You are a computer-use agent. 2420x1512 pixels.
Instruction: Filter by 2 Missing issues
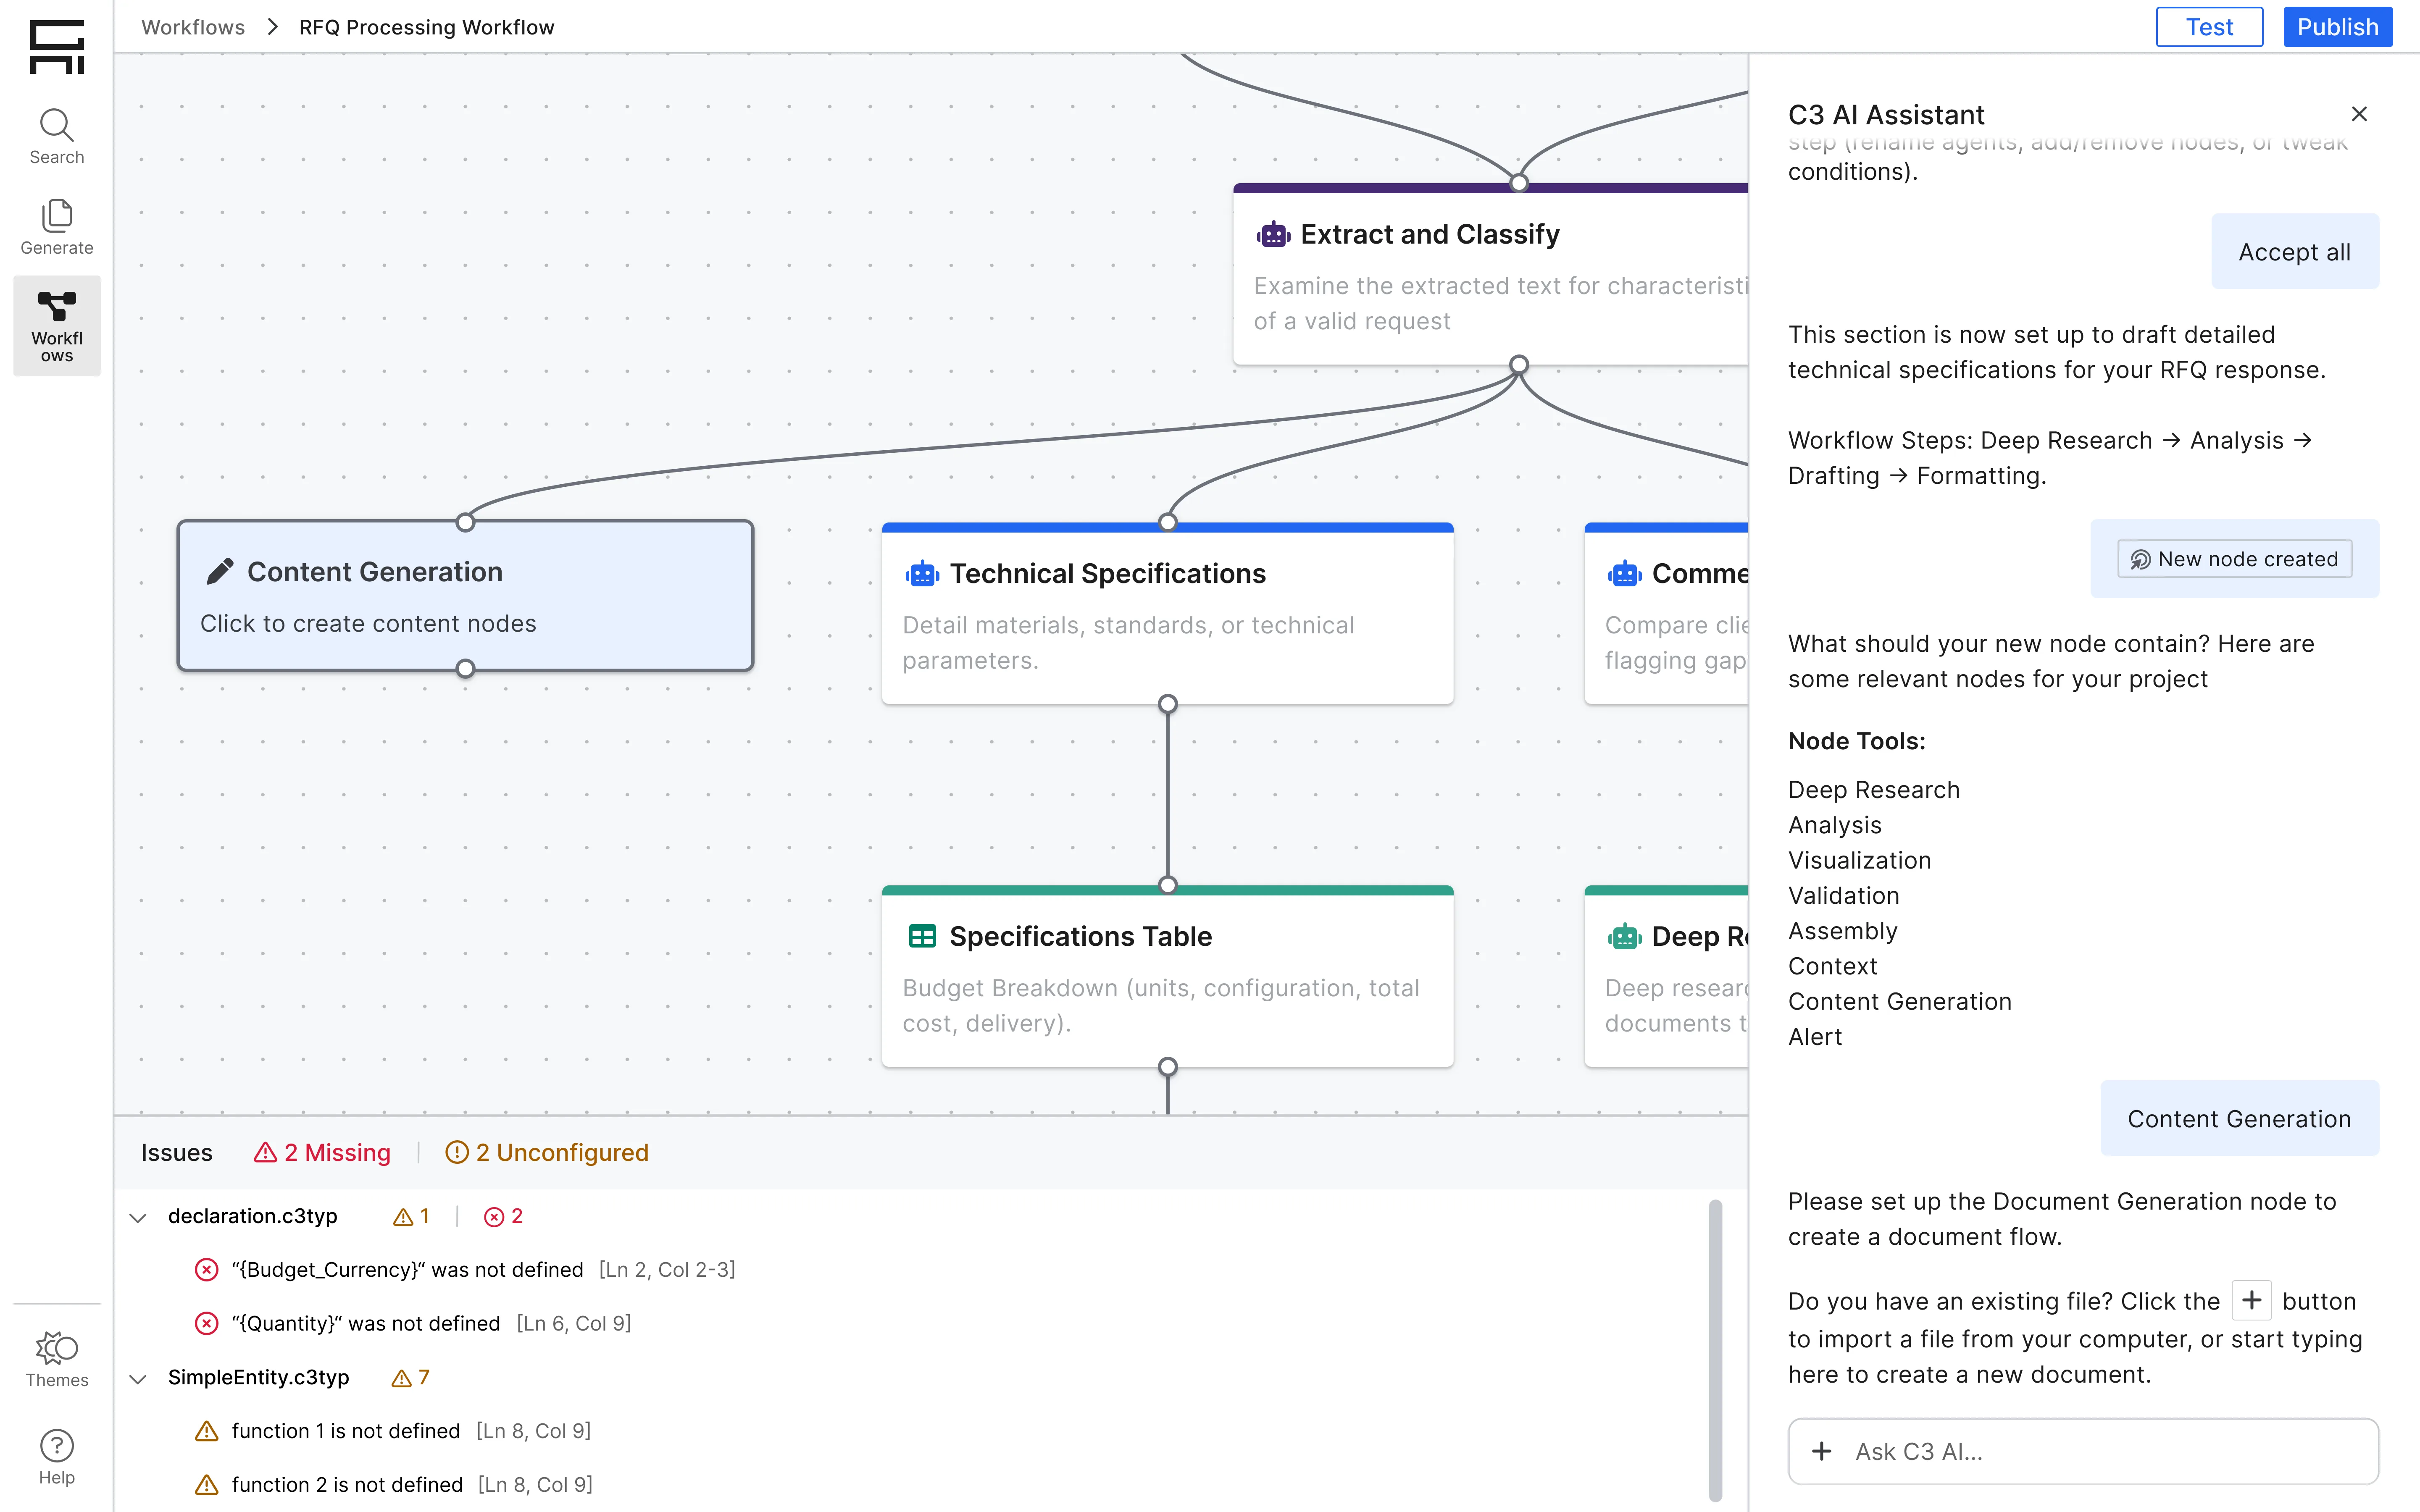click(322, 1152)
